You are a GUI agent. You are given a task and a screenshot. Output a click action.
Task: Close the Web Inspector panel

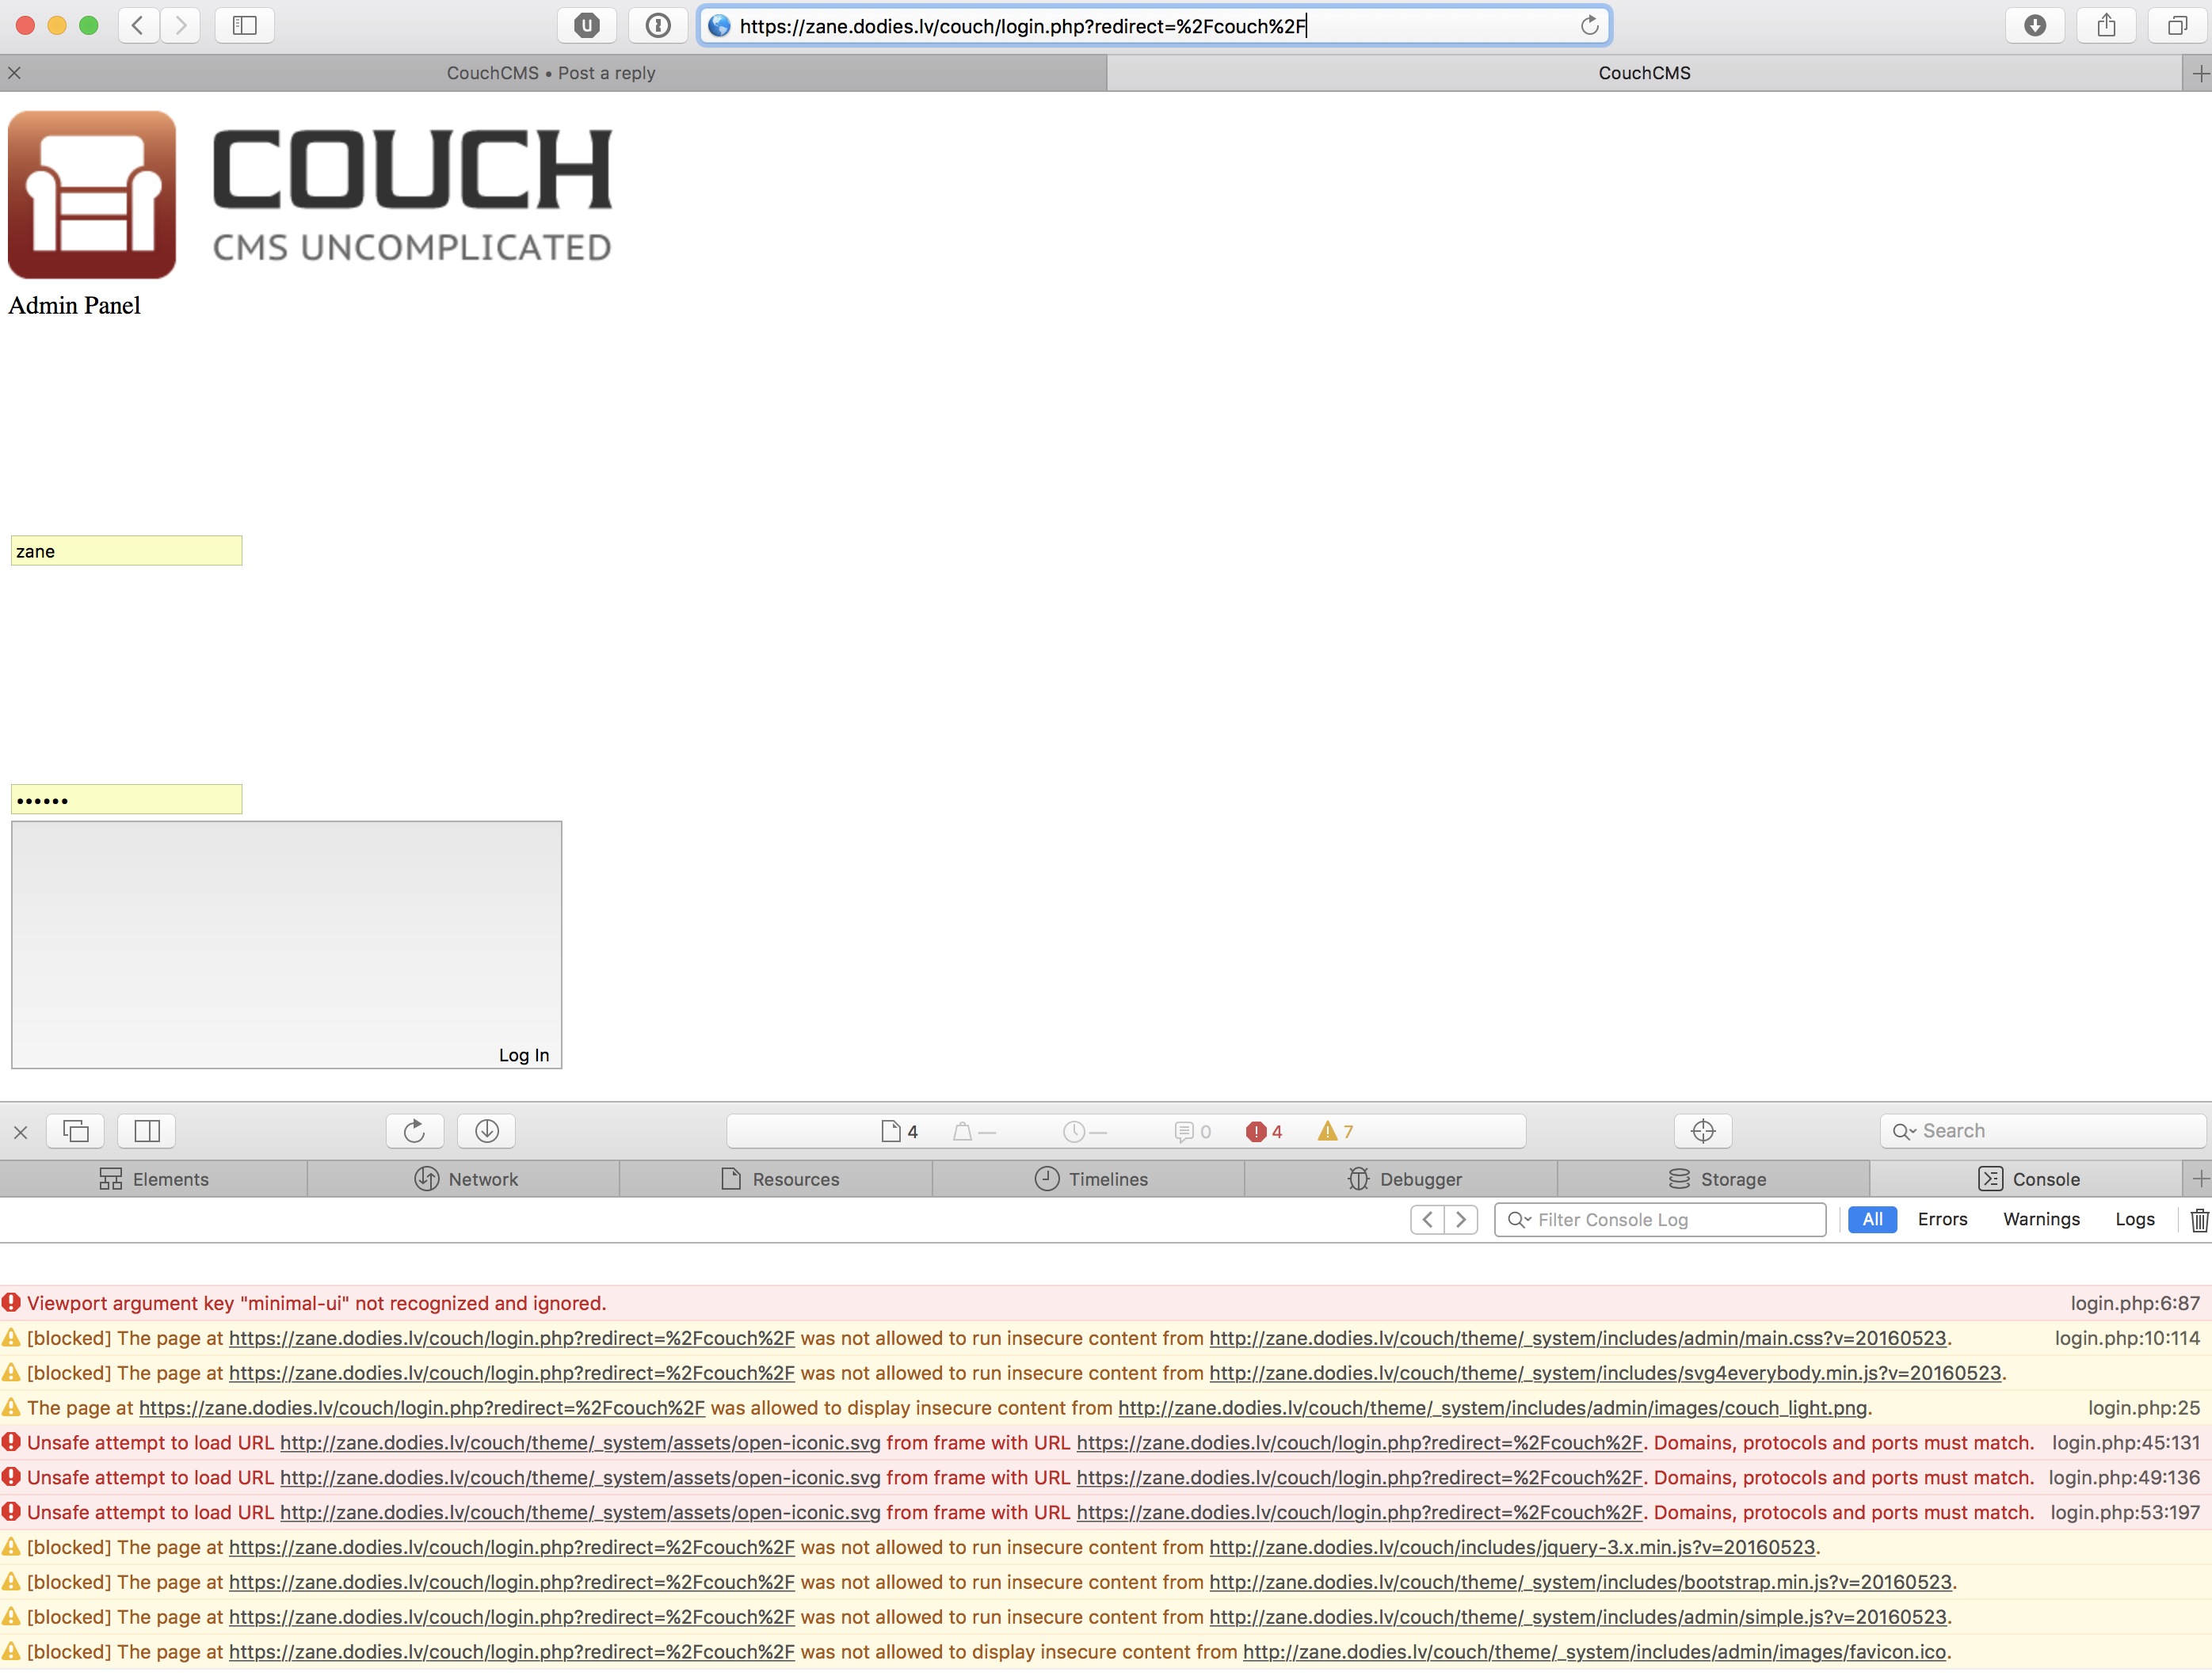click(x=20, y=1132)
